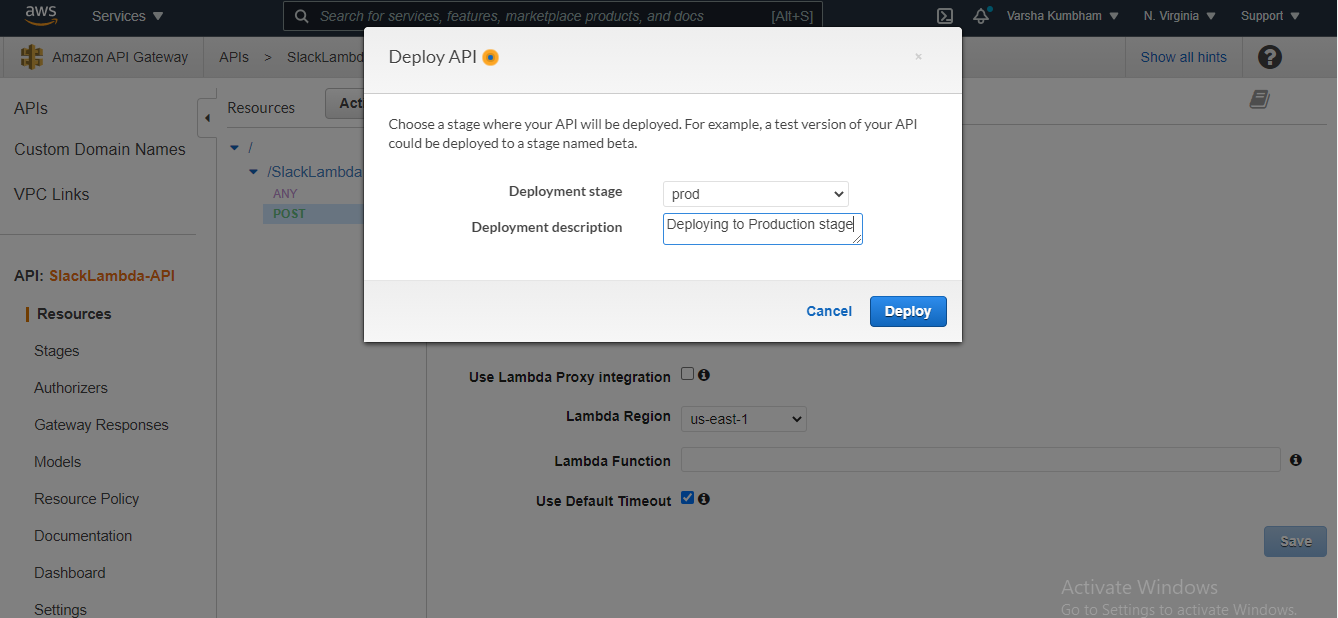
Task: Collapse the left sidebar with the arrow handle
Action: (207, 118)
